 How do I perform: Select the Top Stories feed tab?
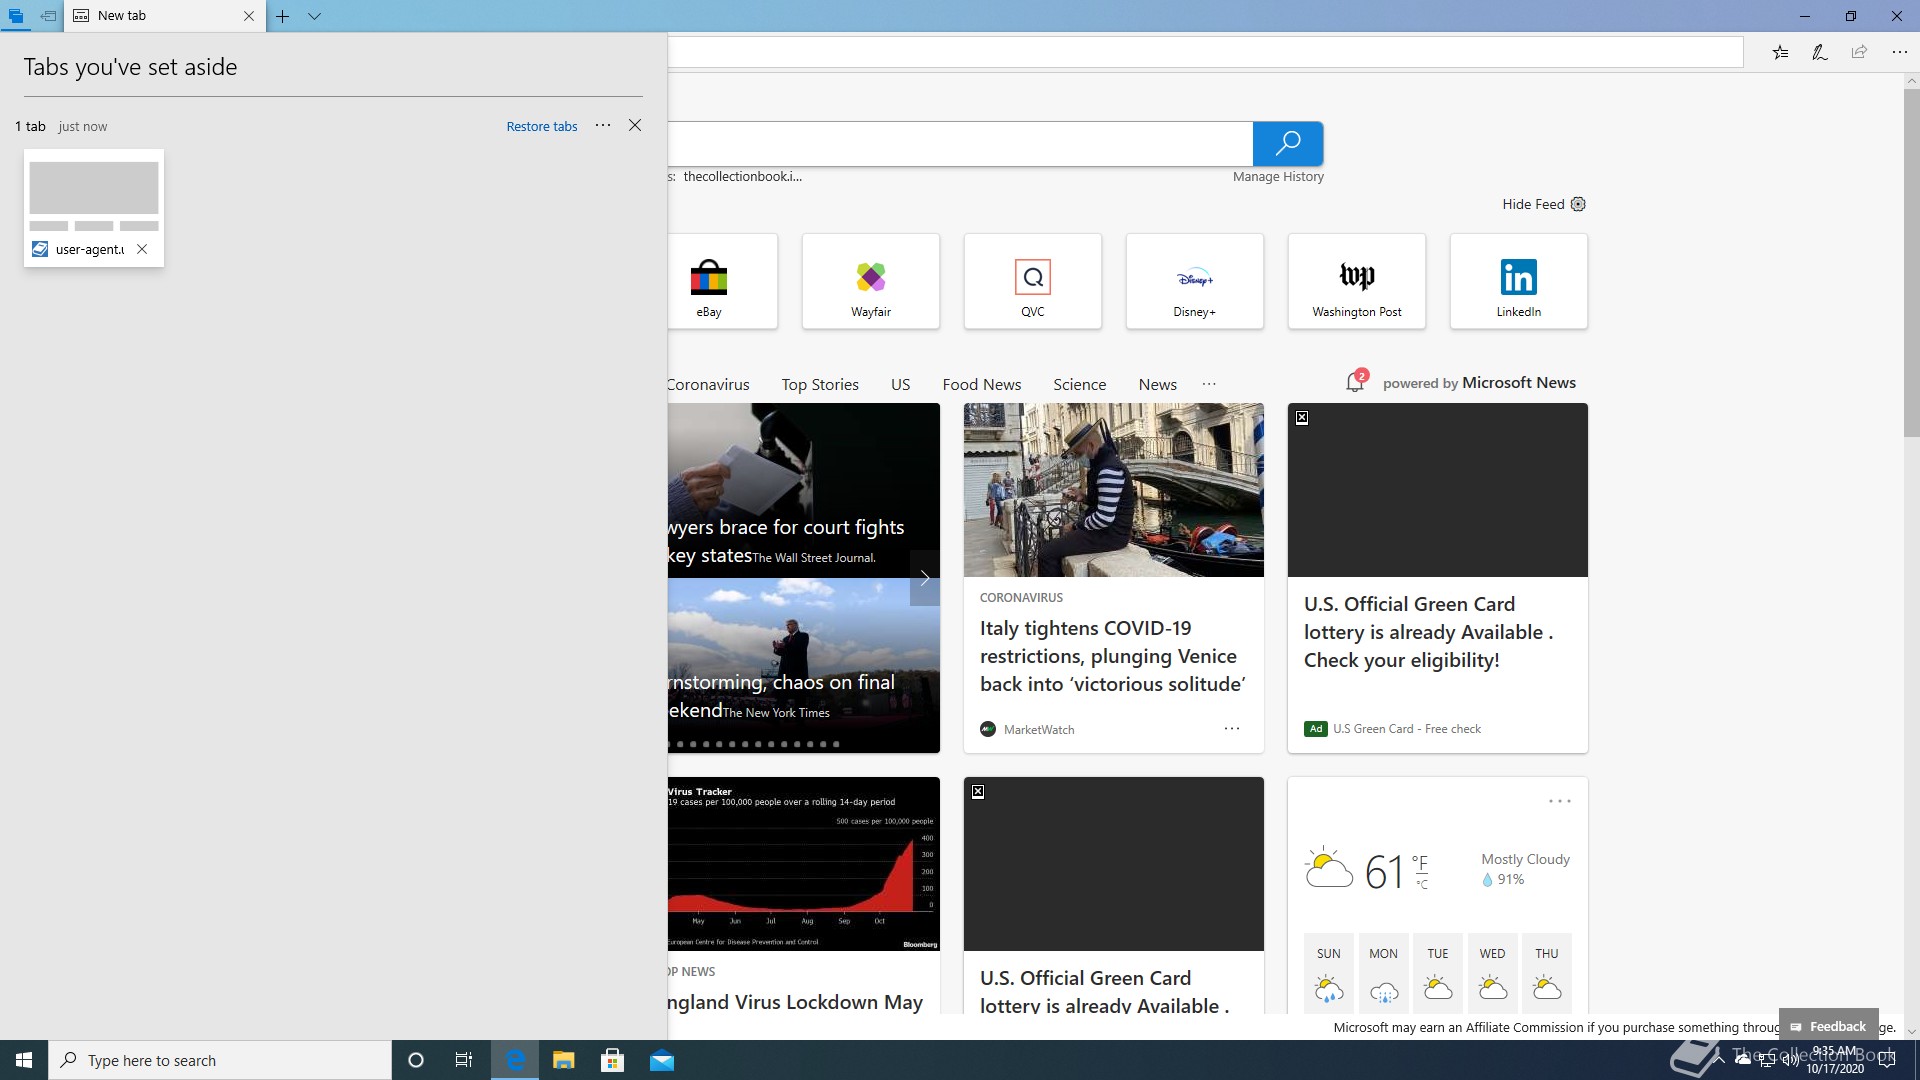pyautogui.click(x=820, y=385)
